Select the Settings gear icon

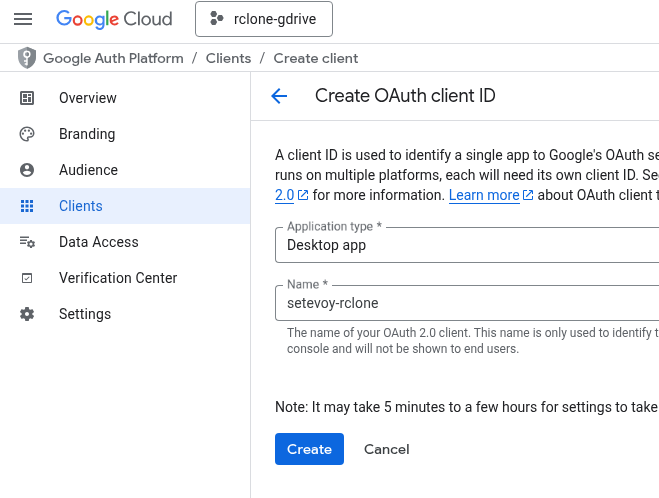pos(27,314)
